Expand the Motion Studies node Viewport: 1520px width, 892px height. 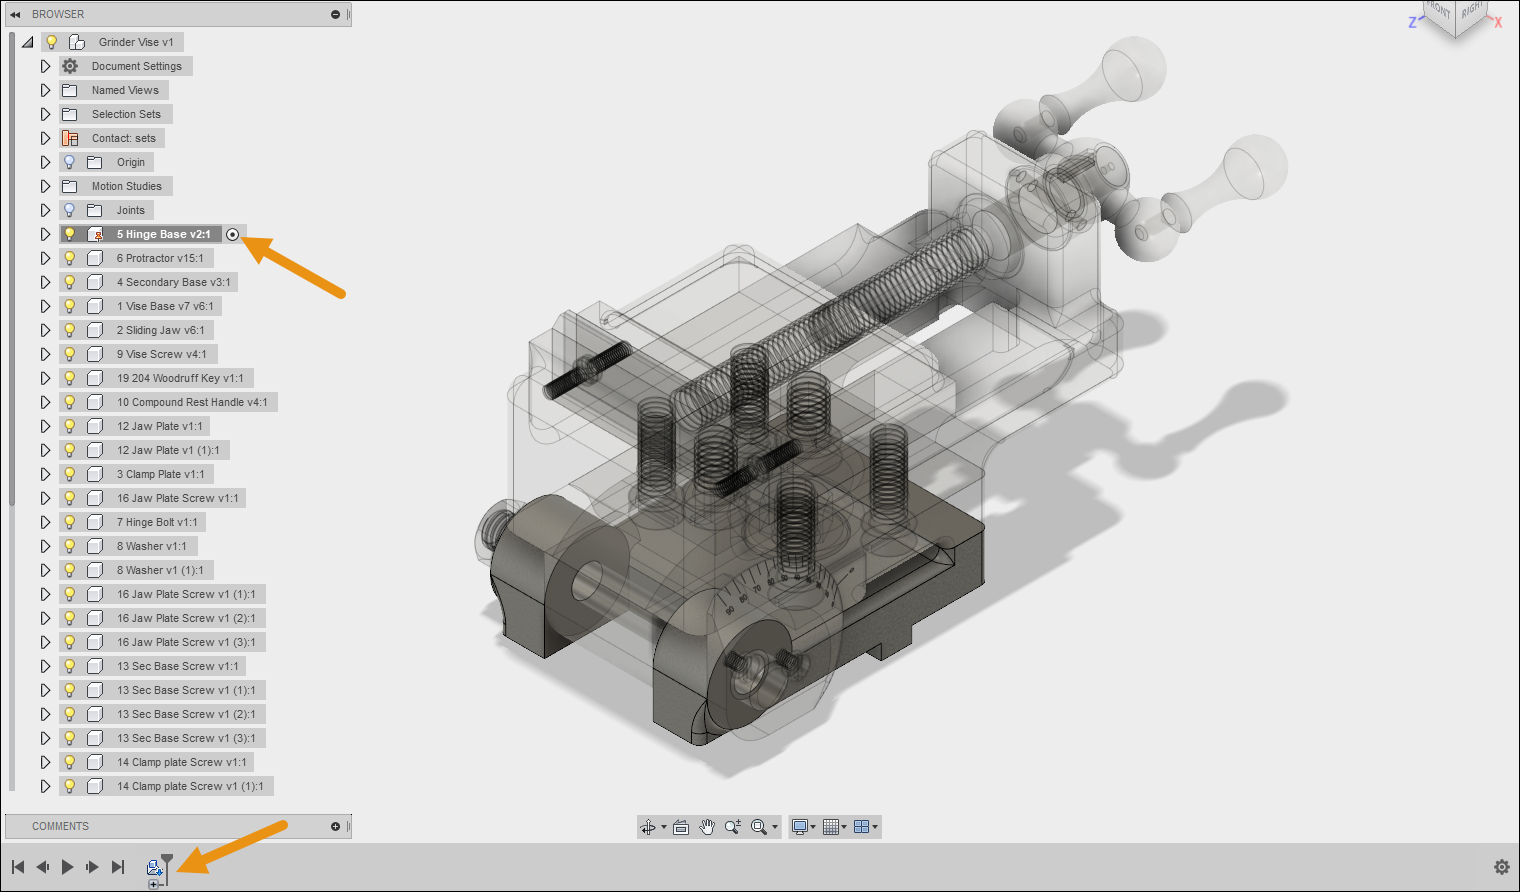point(45,186)
